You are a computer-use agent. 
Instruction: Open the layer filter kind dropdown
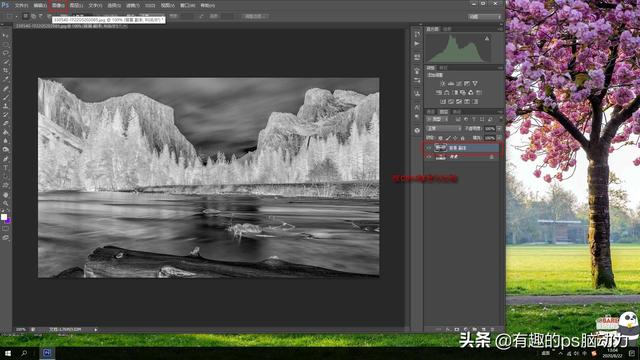point(437,119)
